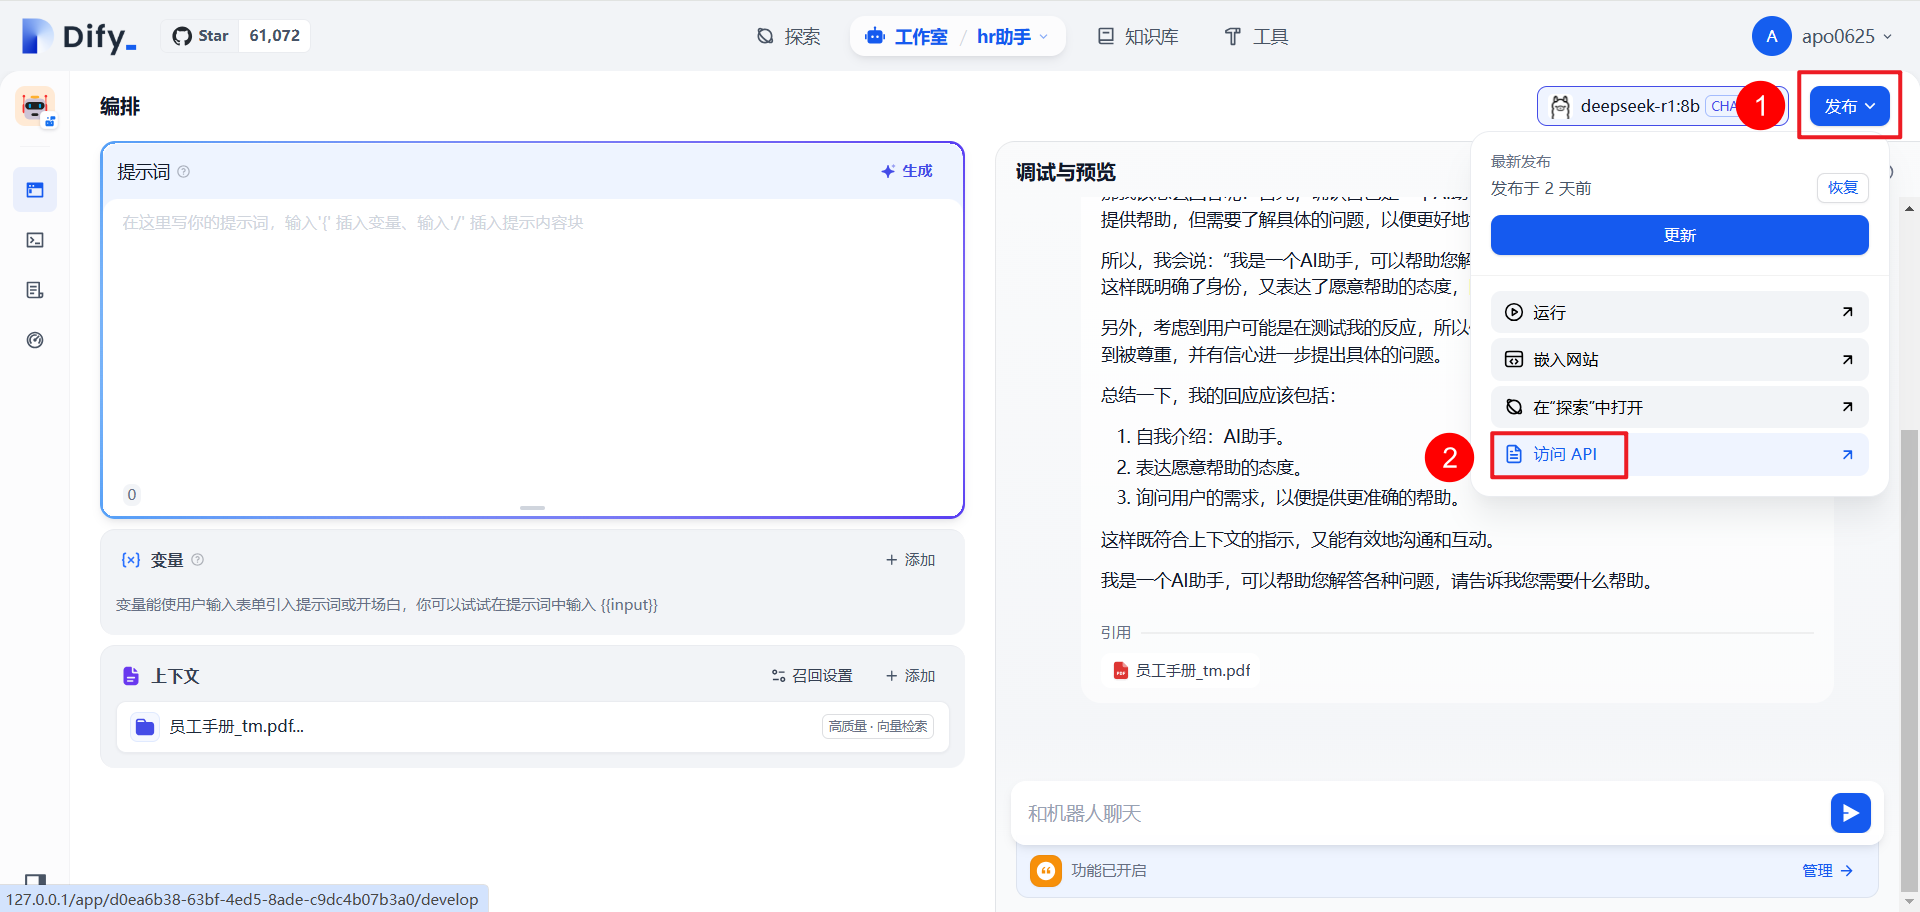Click the 运行 external arrow icon
The height and width of the screenshot is (912, 1920).
click(x=1847, y=312)
